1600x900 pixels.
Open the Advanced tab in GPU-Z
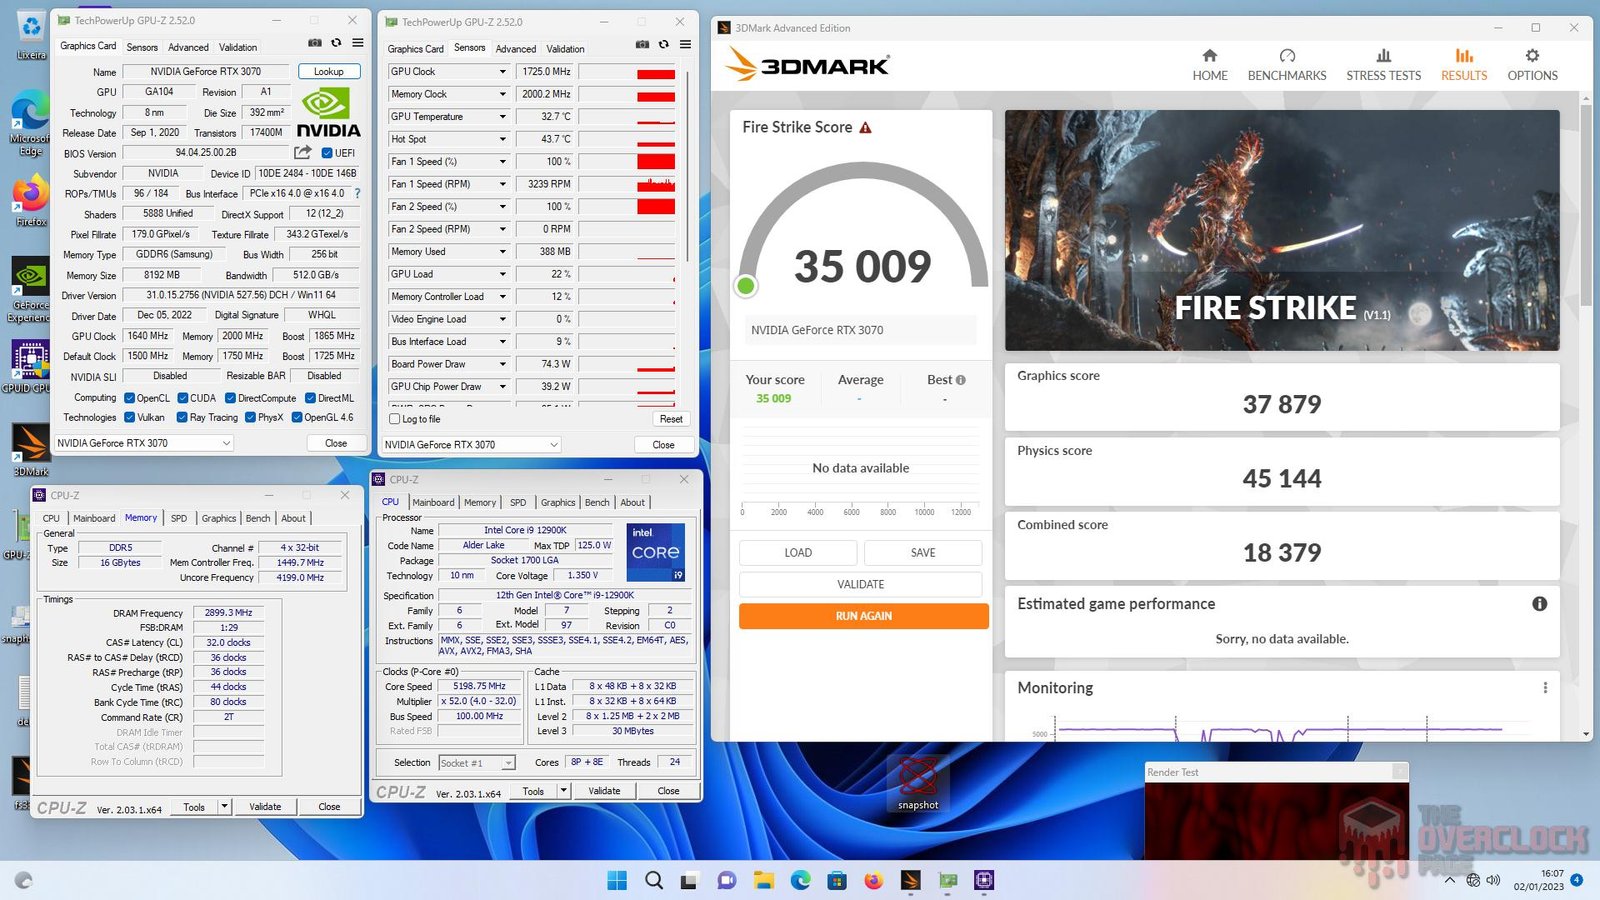pos(188,46)
